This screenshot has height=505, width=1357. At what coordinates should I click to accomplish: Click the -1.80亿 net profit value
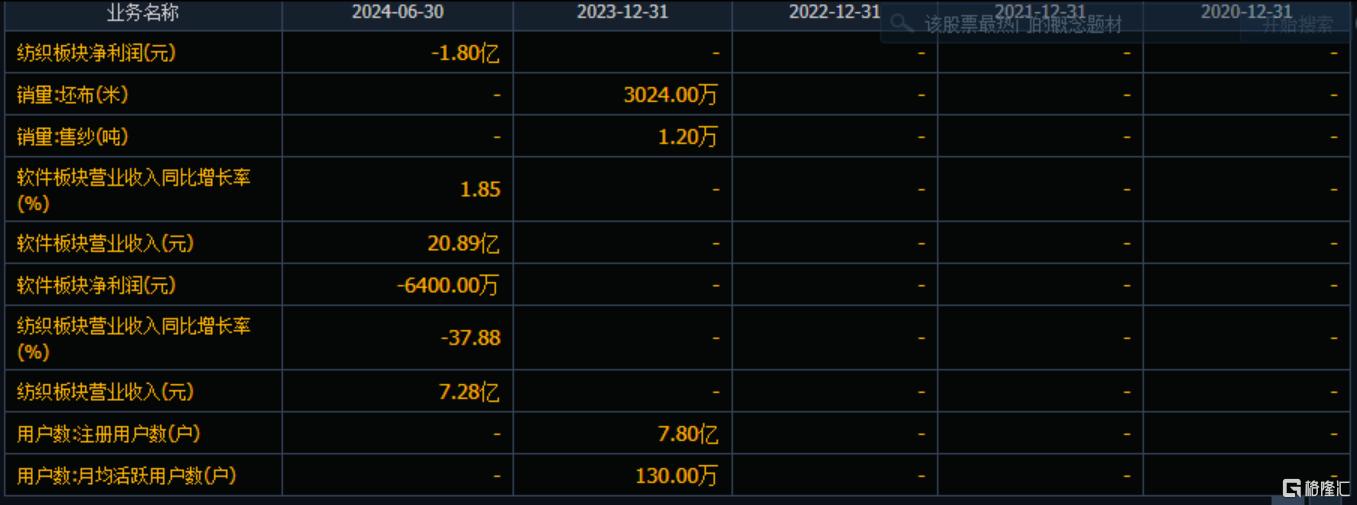(464, 53)
